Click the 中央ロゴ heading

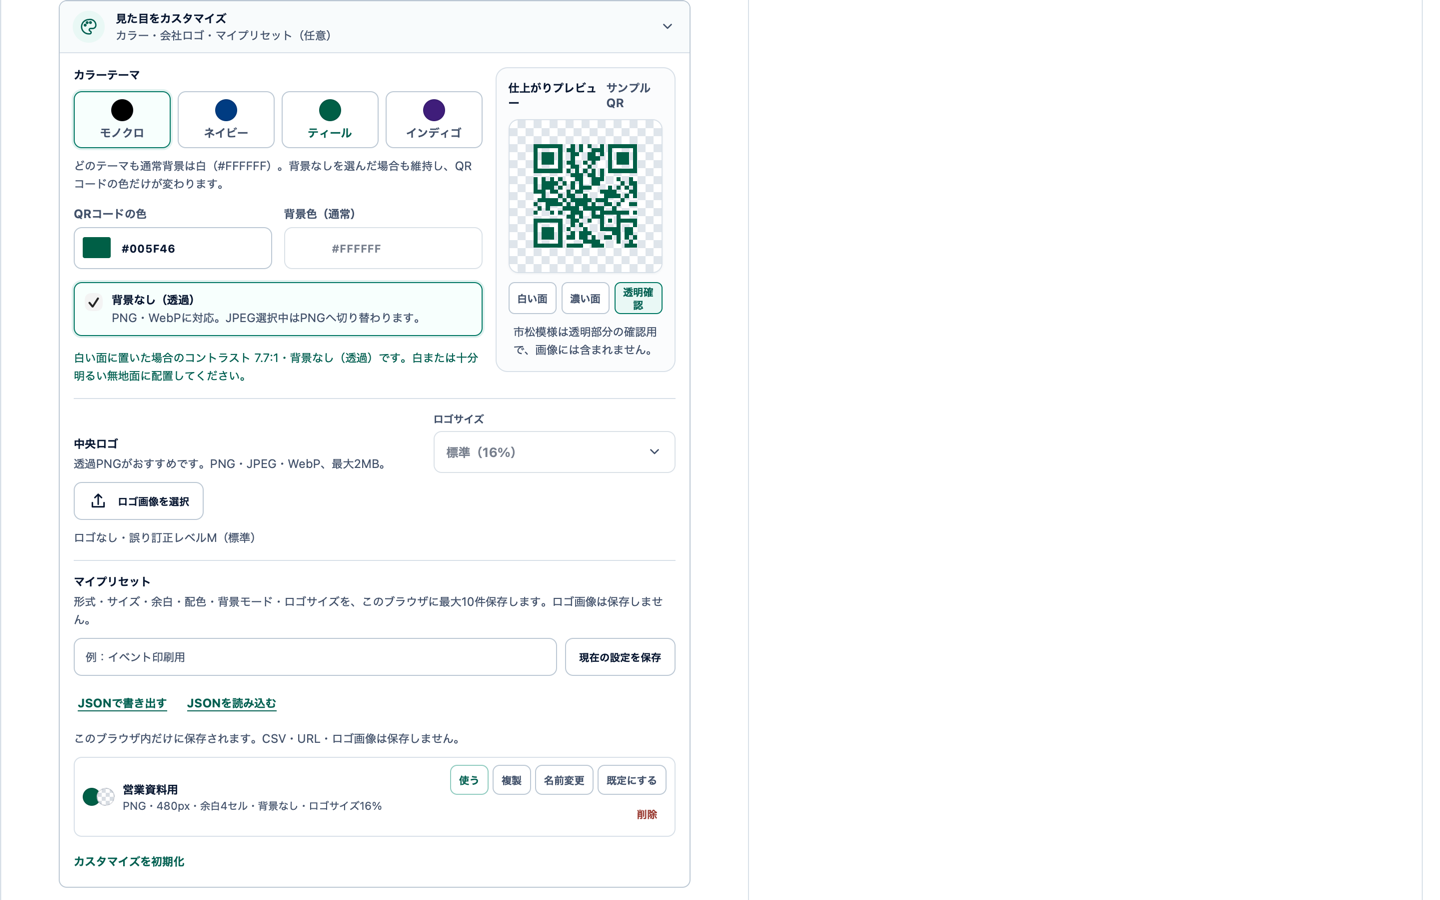pyautogui.click(x=96, y=444)
